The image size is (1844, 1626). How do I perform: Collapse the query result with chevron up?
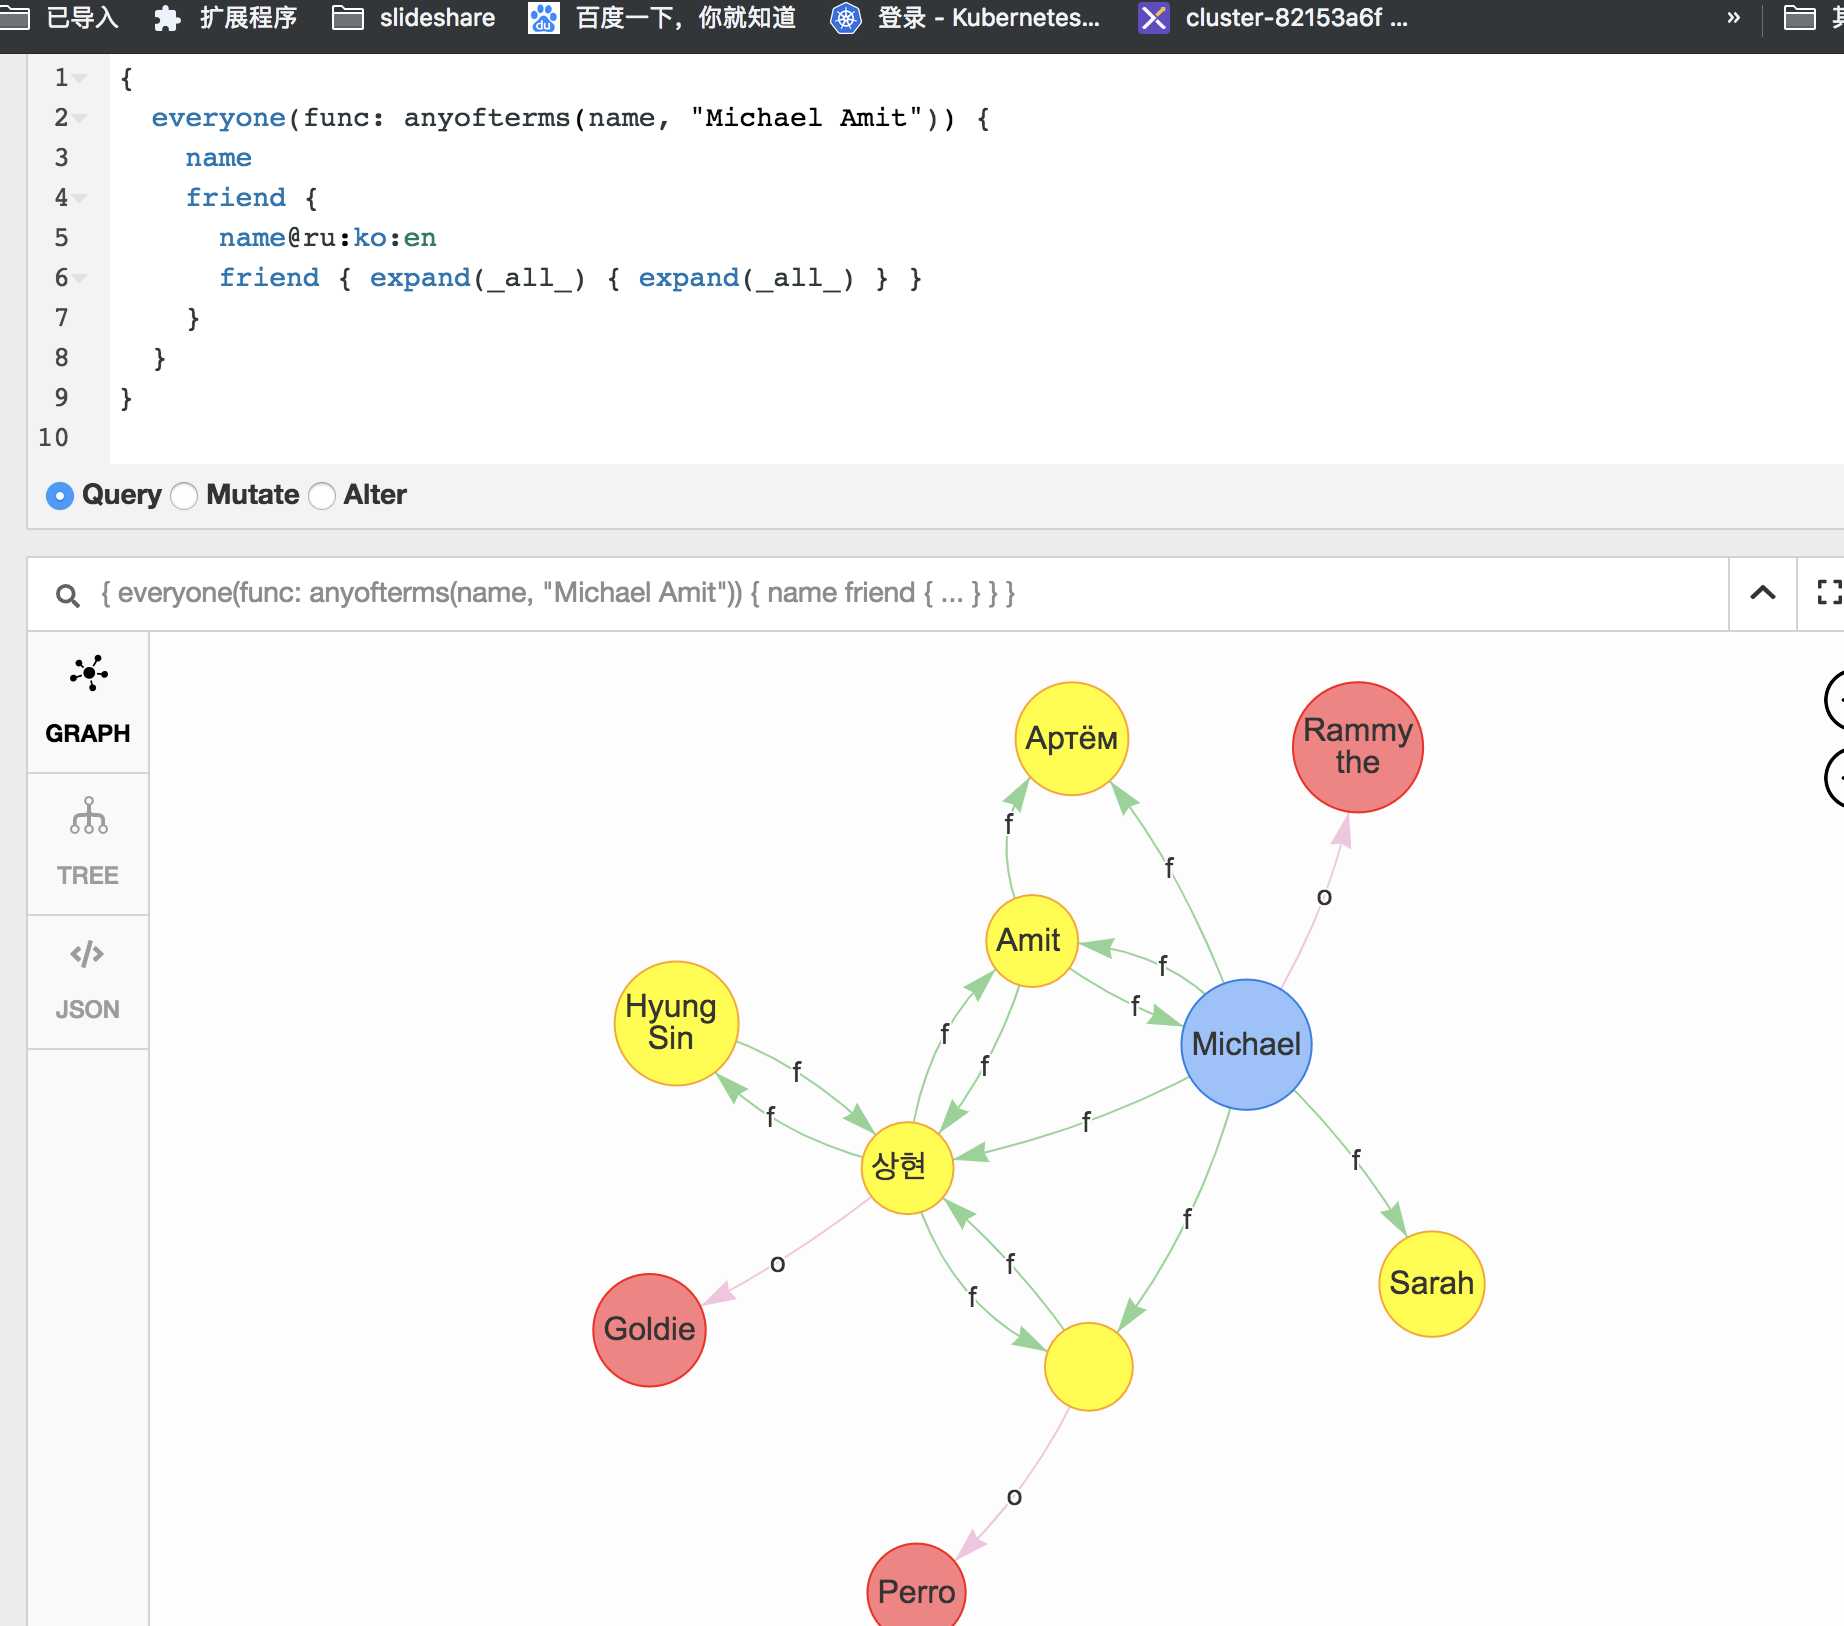click(x=1763, y=593)
